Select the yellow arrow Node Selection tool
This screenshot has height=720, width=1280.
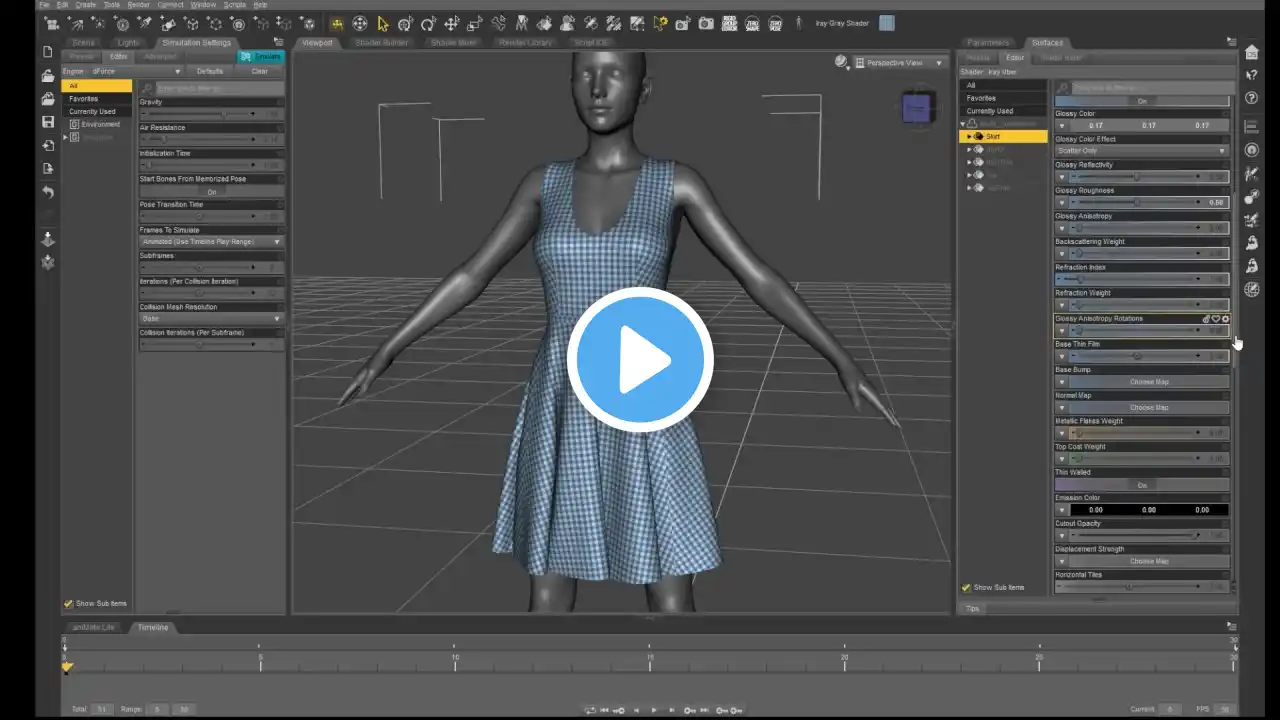(382, 24)
